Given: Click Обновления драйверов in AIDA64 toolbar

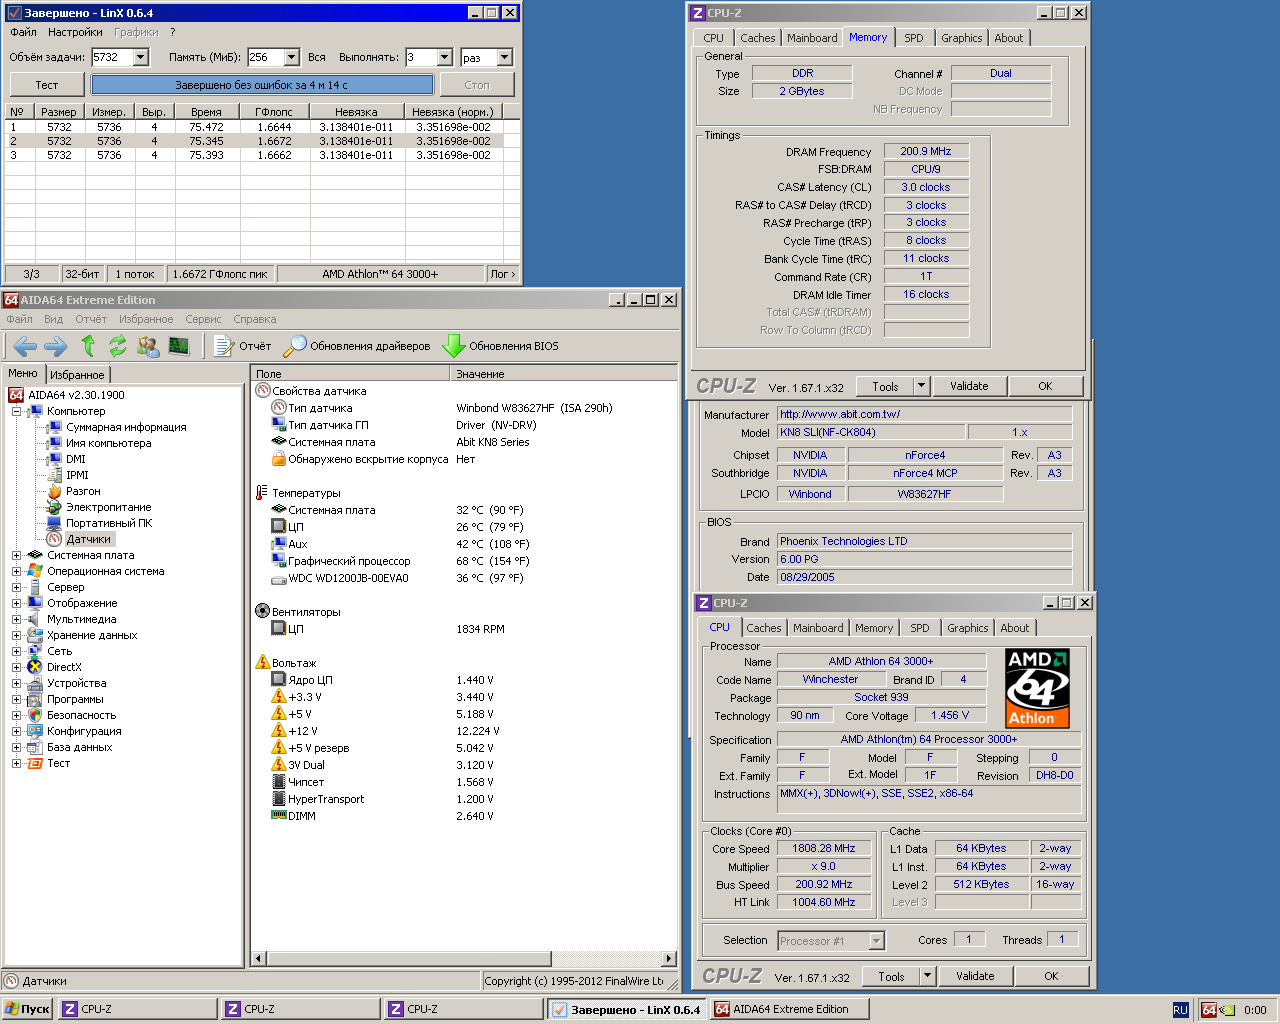Looking at the screenshot, I should click(357, 346).
